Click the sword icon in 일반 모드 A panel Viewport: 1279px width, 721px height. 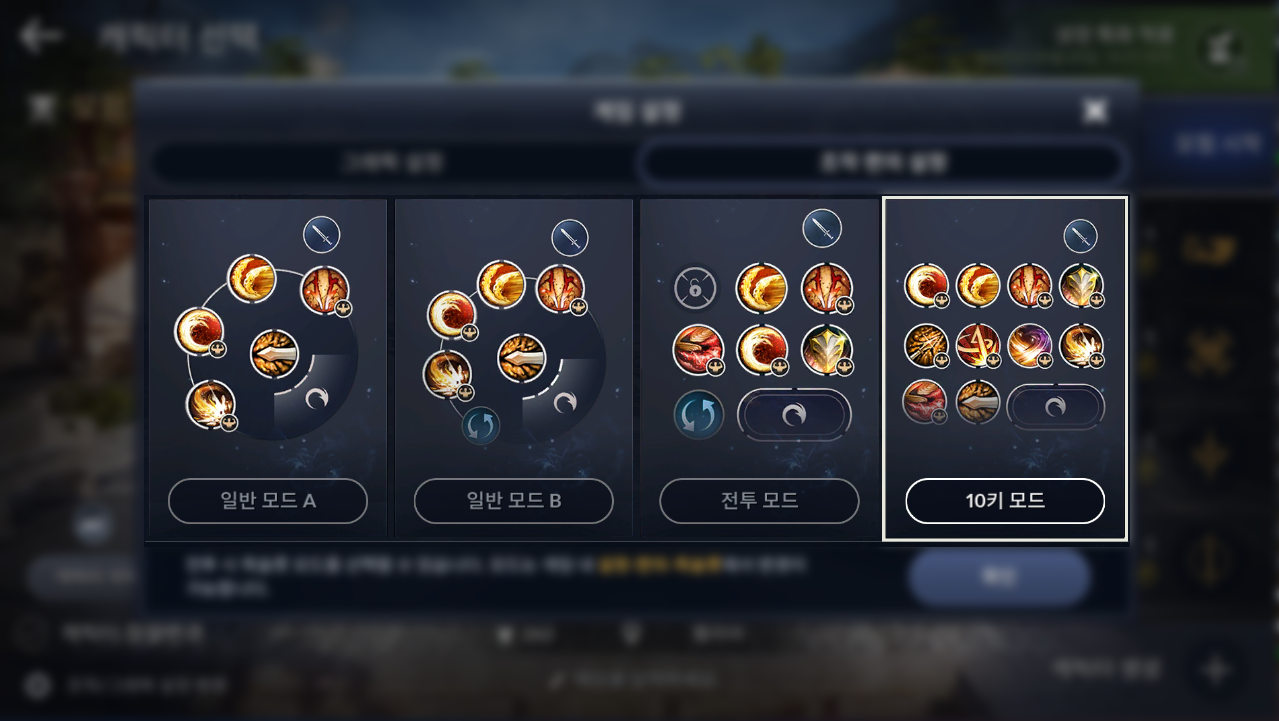(322, 235)
